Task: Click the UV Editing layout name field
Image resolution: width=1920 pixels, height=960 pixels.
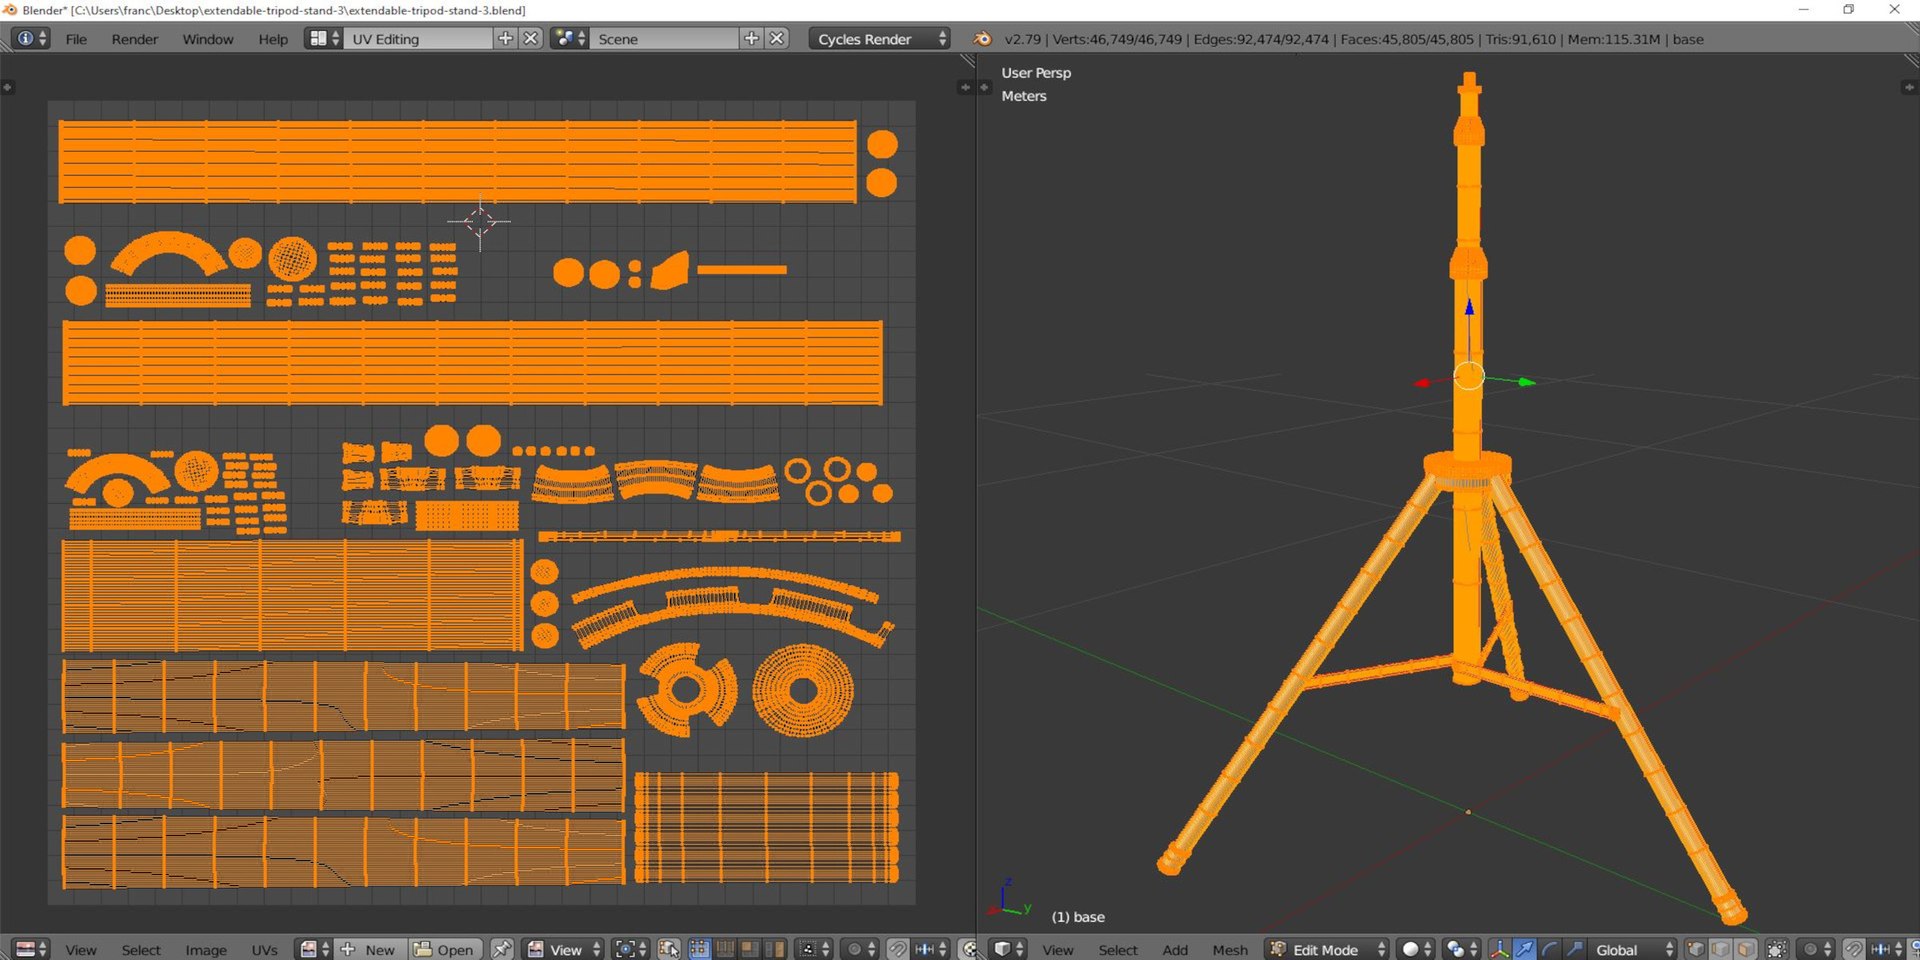Action: 420,39
